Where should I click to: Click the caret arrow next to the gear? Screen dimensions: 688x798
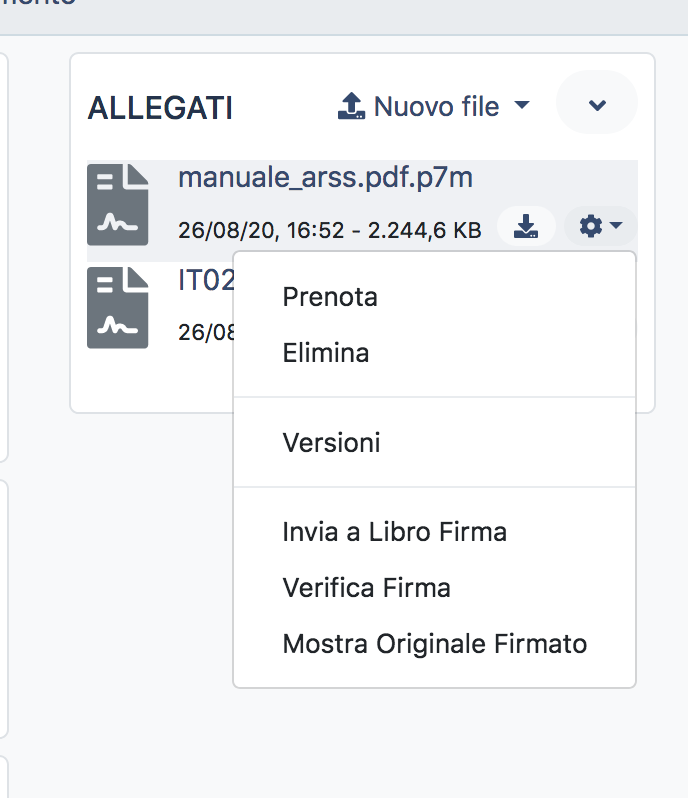pos(616,227)
